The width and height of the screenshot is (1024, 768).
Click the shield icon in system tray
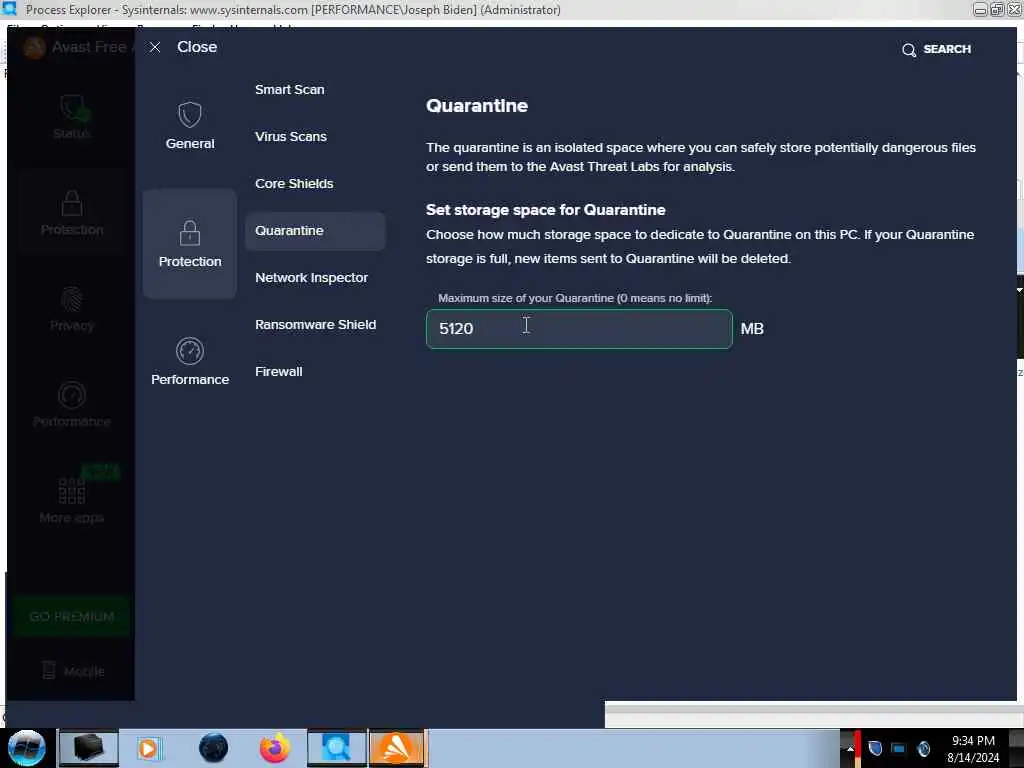pos(875,748)
